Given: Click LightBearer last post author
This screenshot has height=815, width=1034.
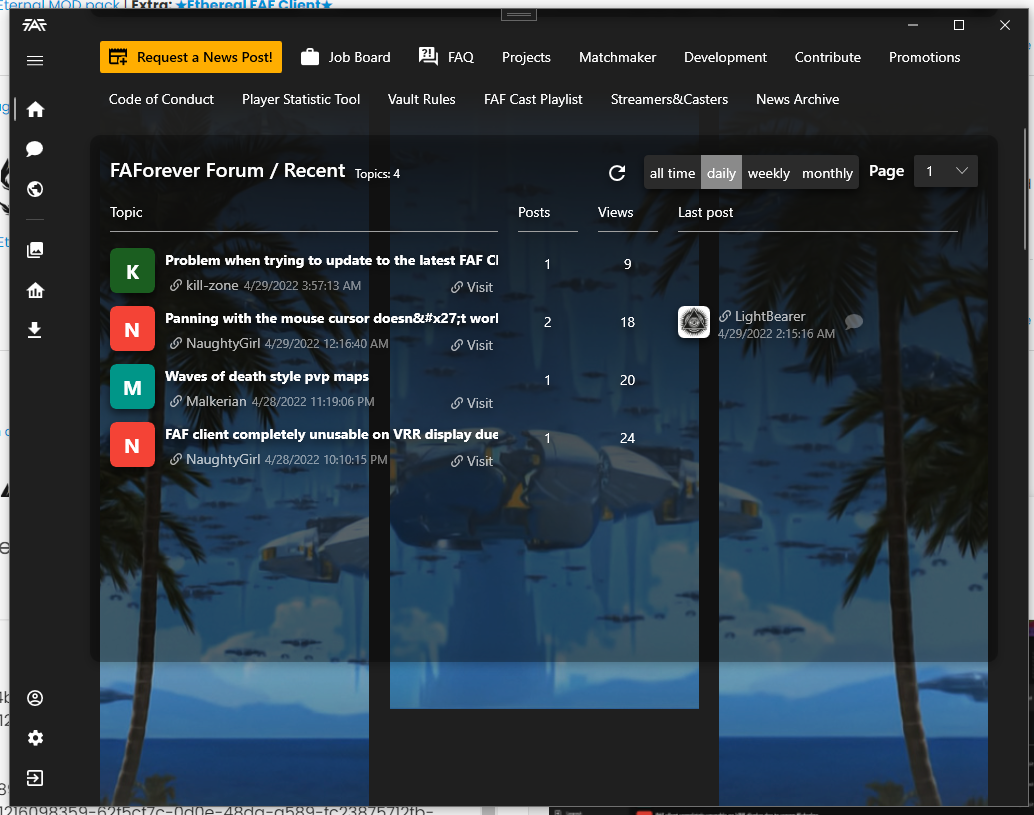Looking at the screenshot, I should click(770, 317).
